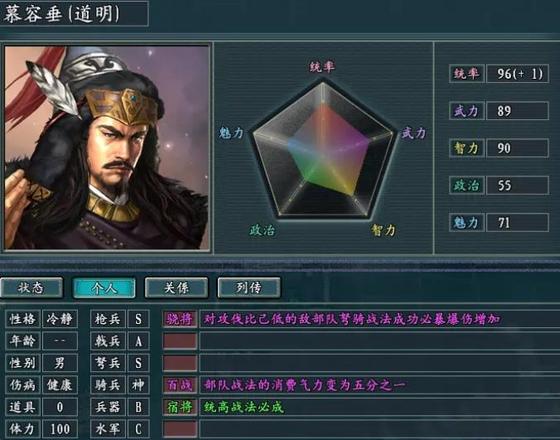Select the 骁将 skill tag
Screen dimensions: 560x440
(180, 319)
